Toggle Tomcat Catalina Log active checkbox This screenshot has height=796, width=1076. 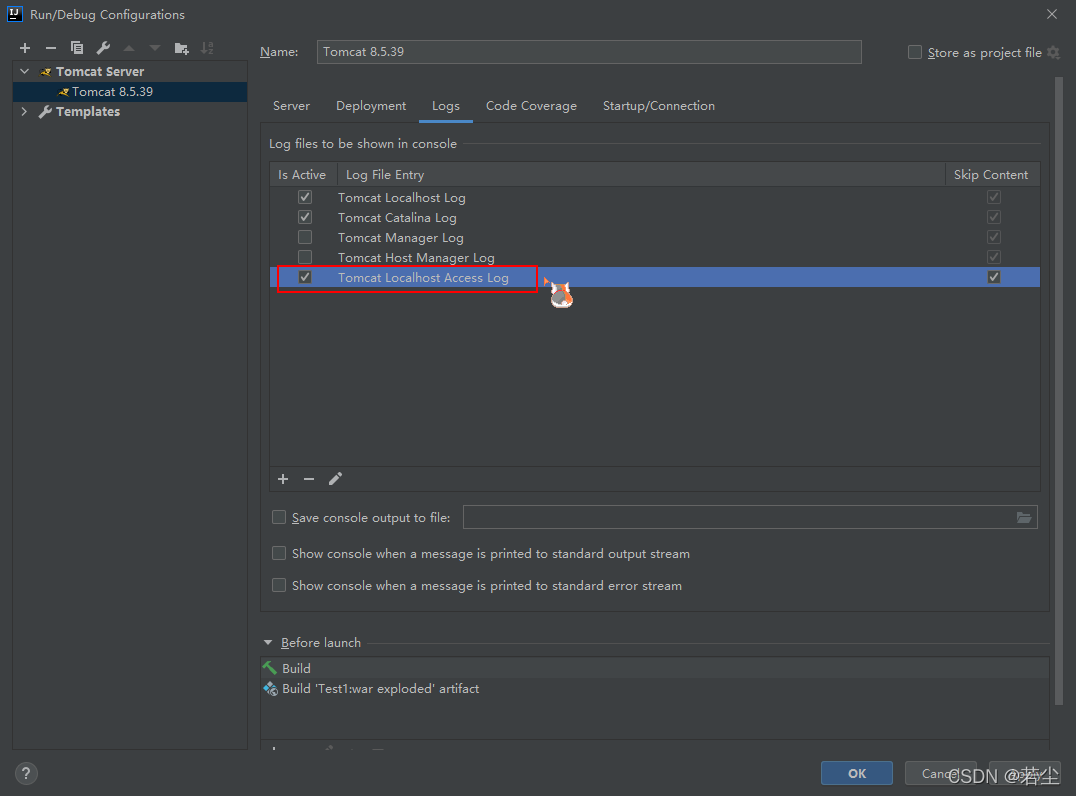tap(305, 217)
